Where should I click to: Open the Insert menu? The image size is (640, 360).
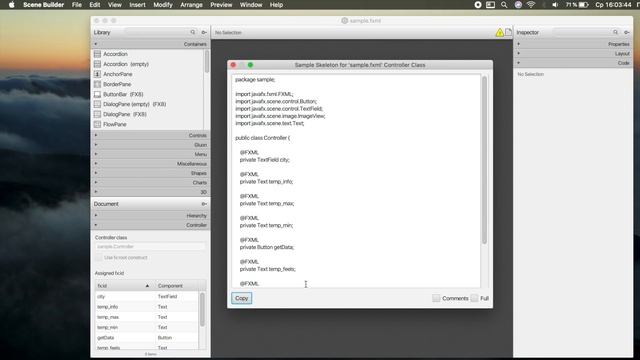pos(137,5)
